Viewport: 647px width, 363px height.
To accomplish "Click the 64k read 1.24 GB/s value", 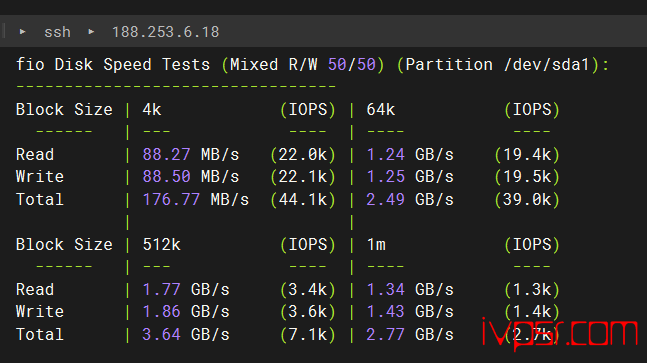I will (x=410, y=155).
